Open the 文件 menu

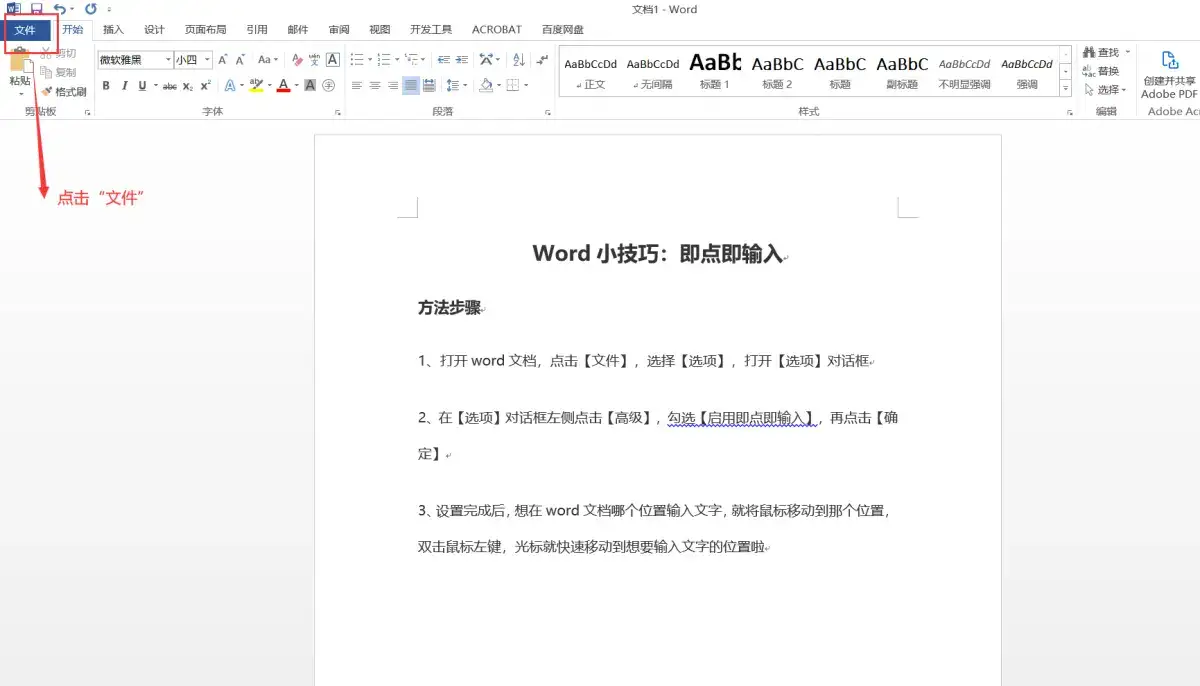click(28, 29)
